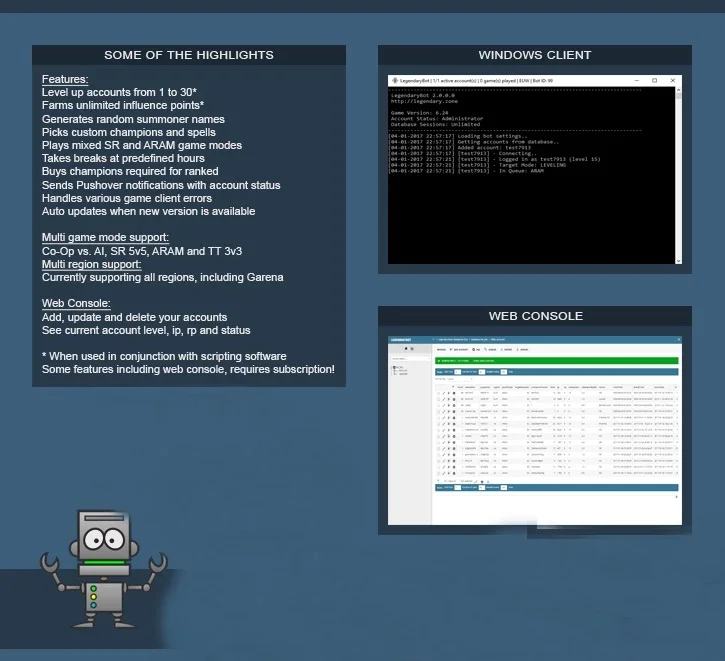Screen dimensions: 725x661
Task: Select the 'Logged in as test7913' log line
Action: pos(495,159)
